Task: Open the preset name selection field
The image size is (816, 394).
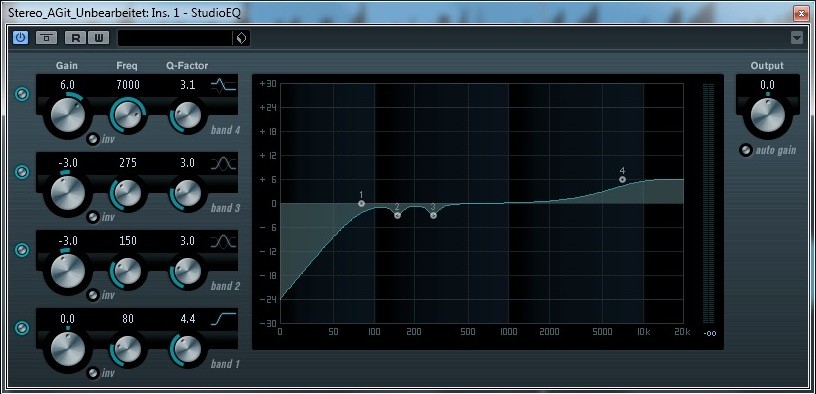Action: [x=175, y=38]
